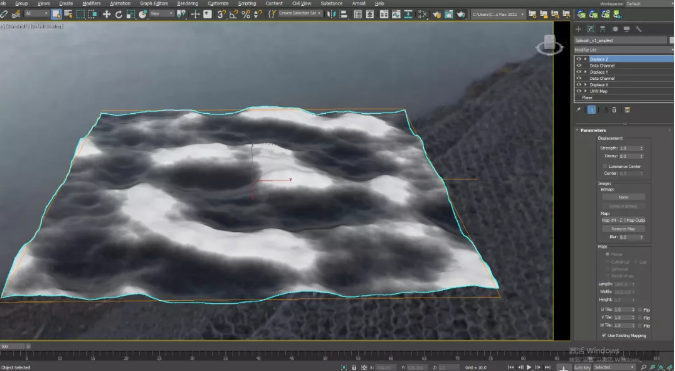Open the View reference coordinate dropdown
675x371 pixels.
tap(162, 14)
